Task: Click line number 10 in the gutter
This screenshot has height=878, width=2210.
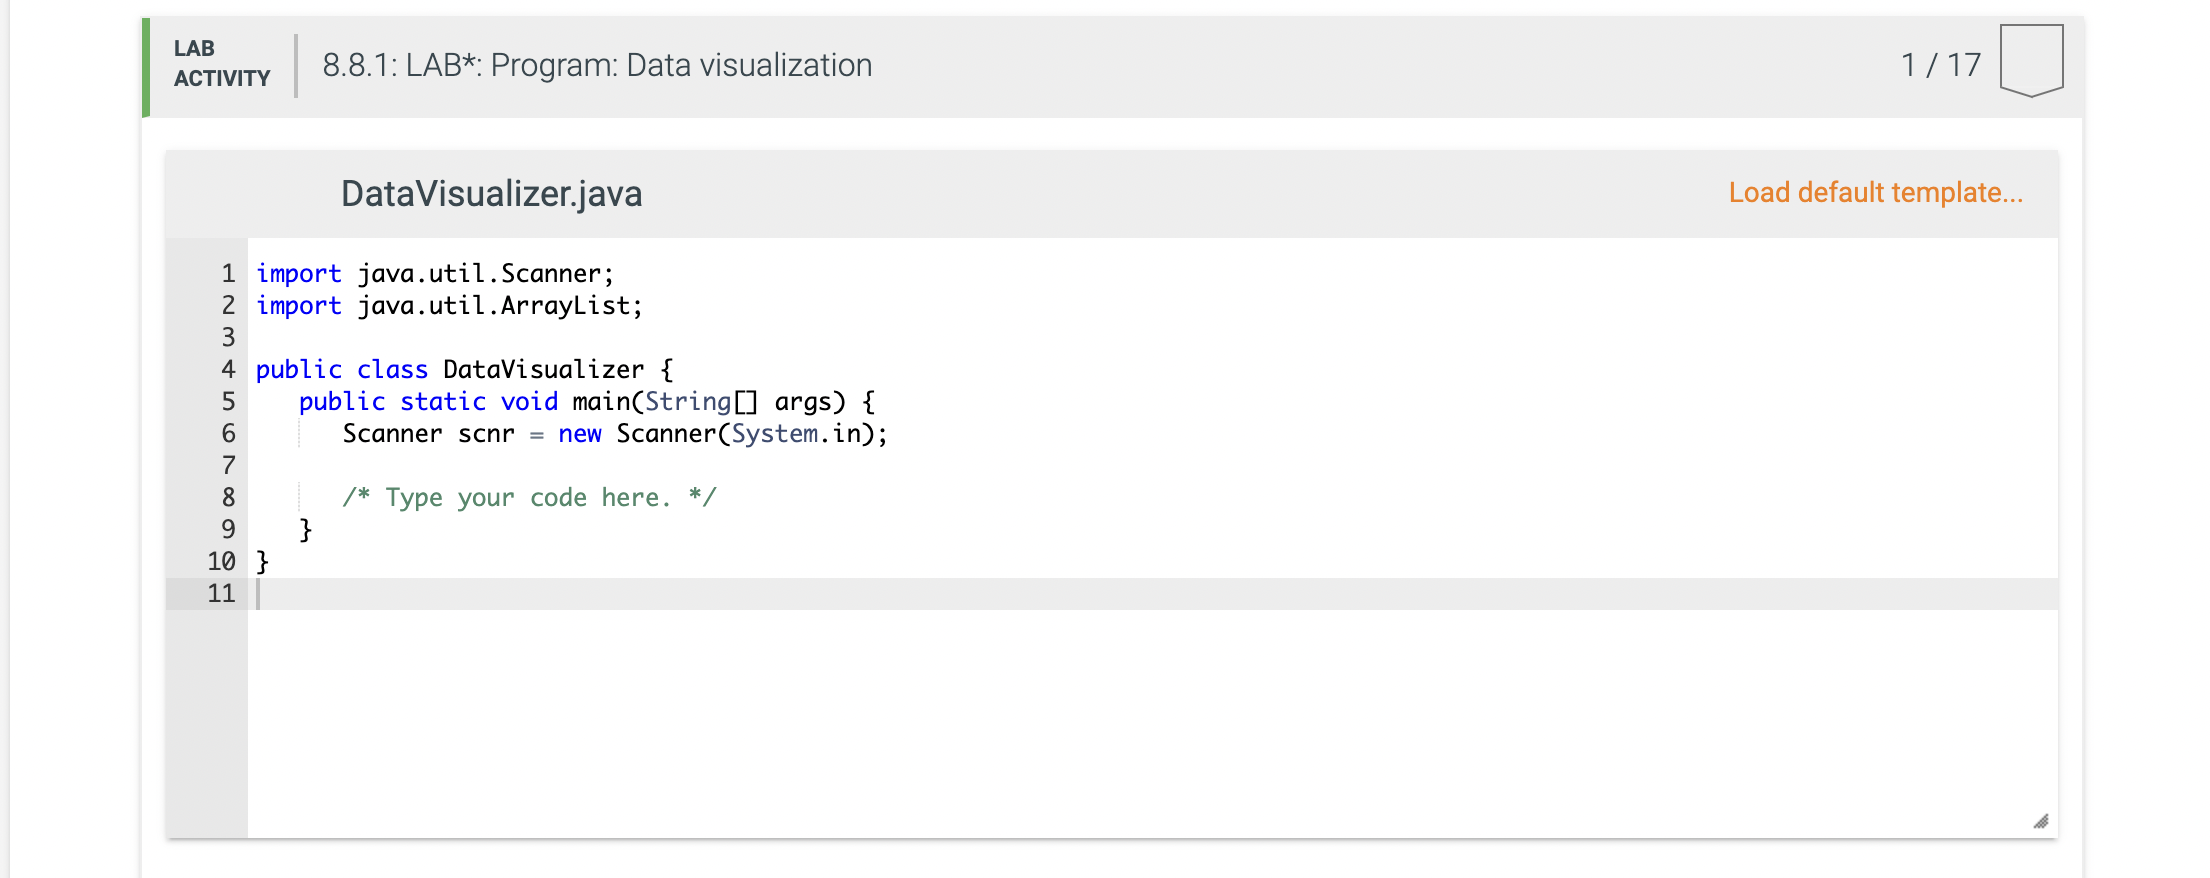Action: pyautogui.click(x=221, y=561)
